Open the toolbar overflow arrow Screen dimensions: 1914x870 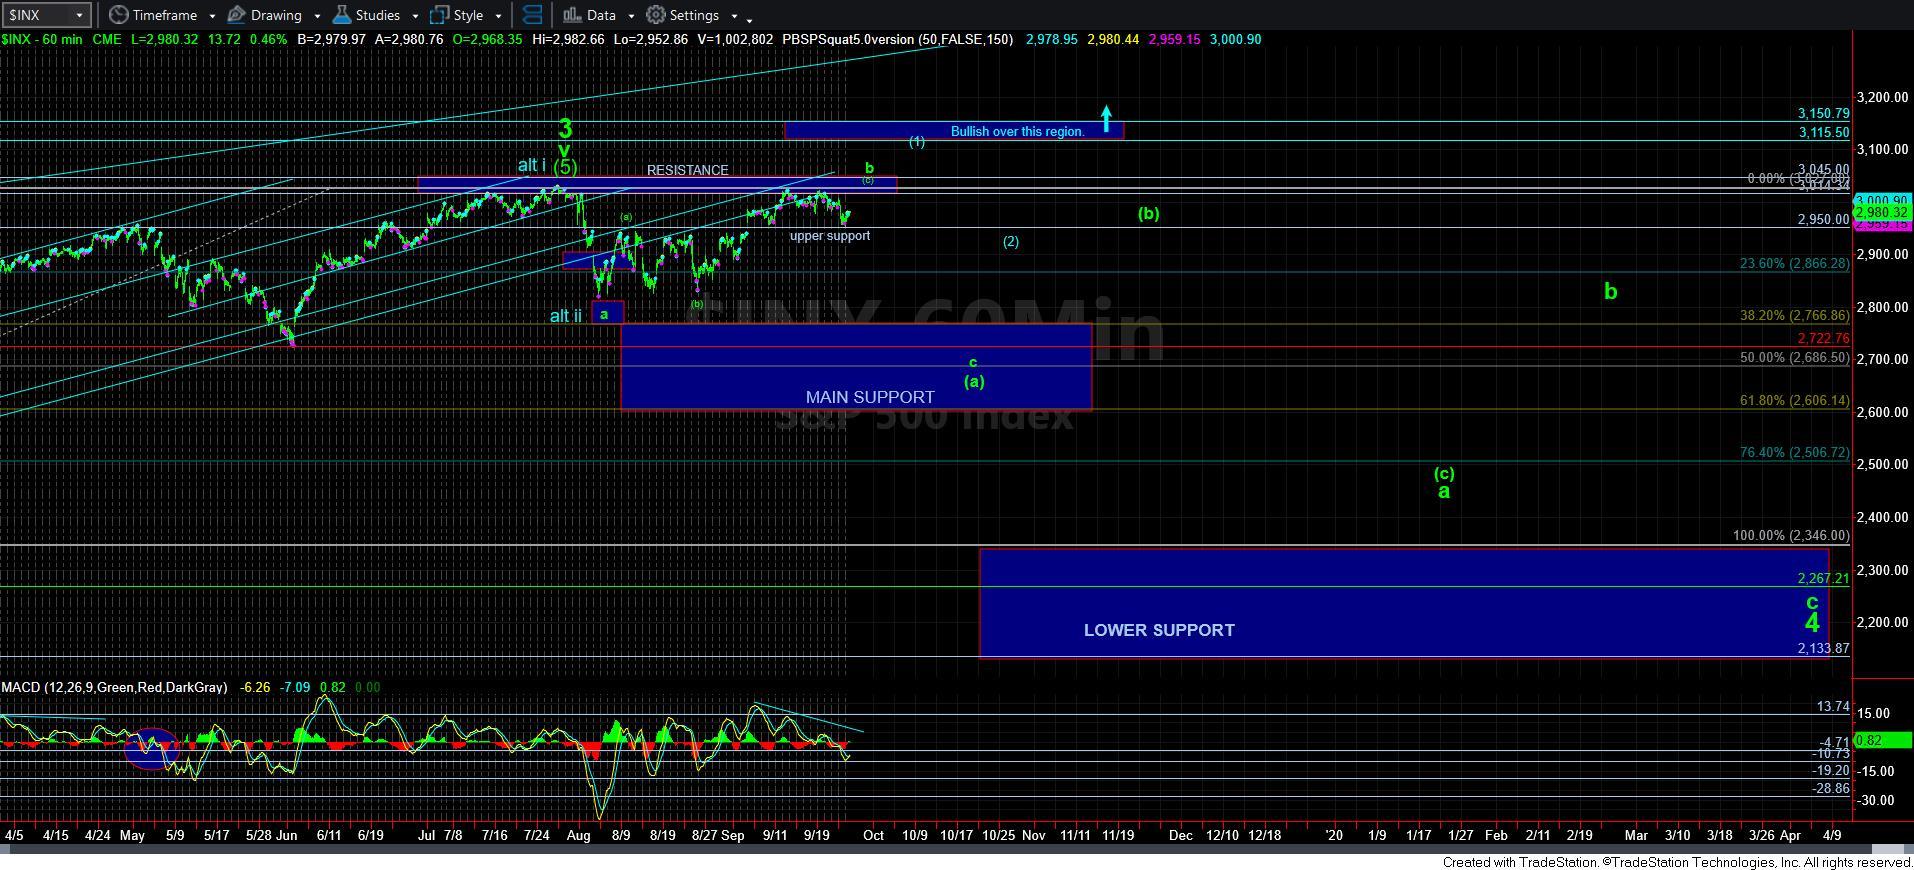click(x=749, y=19)
